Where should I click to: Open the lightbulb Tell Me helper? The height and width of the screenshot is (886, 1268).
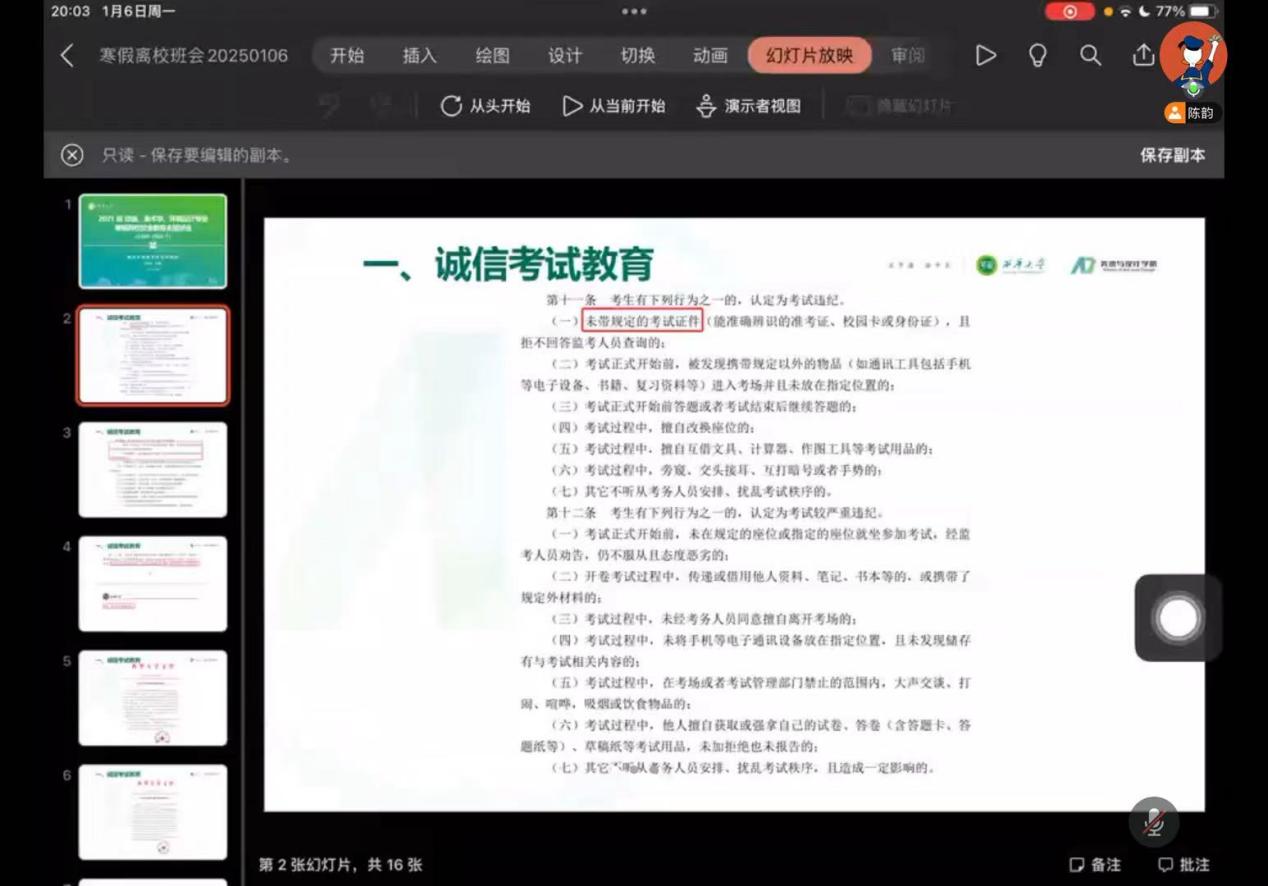(1038, 55)
